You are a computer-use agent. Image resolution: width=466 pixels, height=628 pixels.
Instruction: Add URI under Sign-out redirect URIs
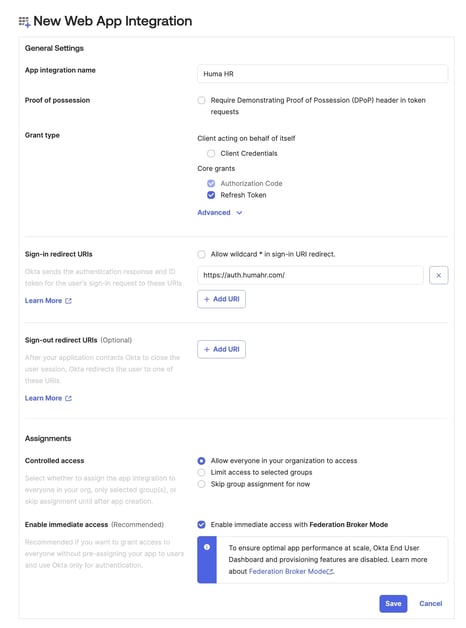(x=221, y=349)
